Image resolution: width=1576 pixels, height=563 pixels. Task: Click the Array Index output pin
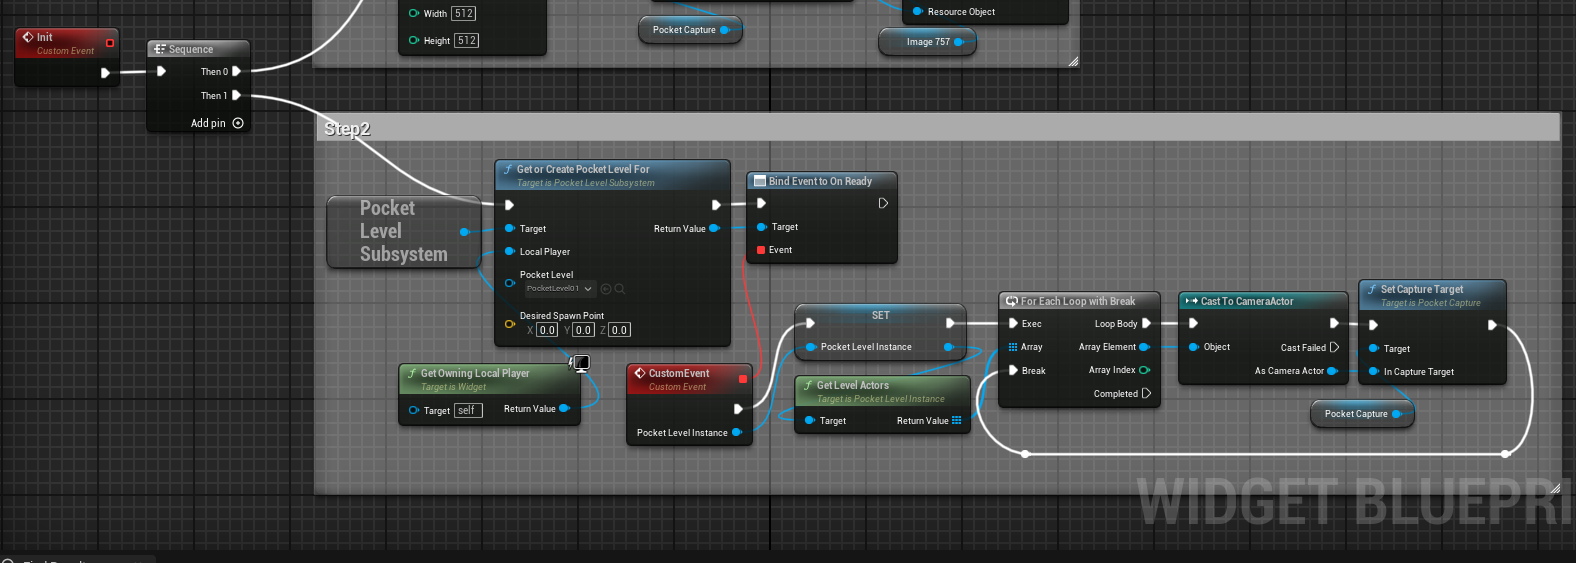[1144, 370]
